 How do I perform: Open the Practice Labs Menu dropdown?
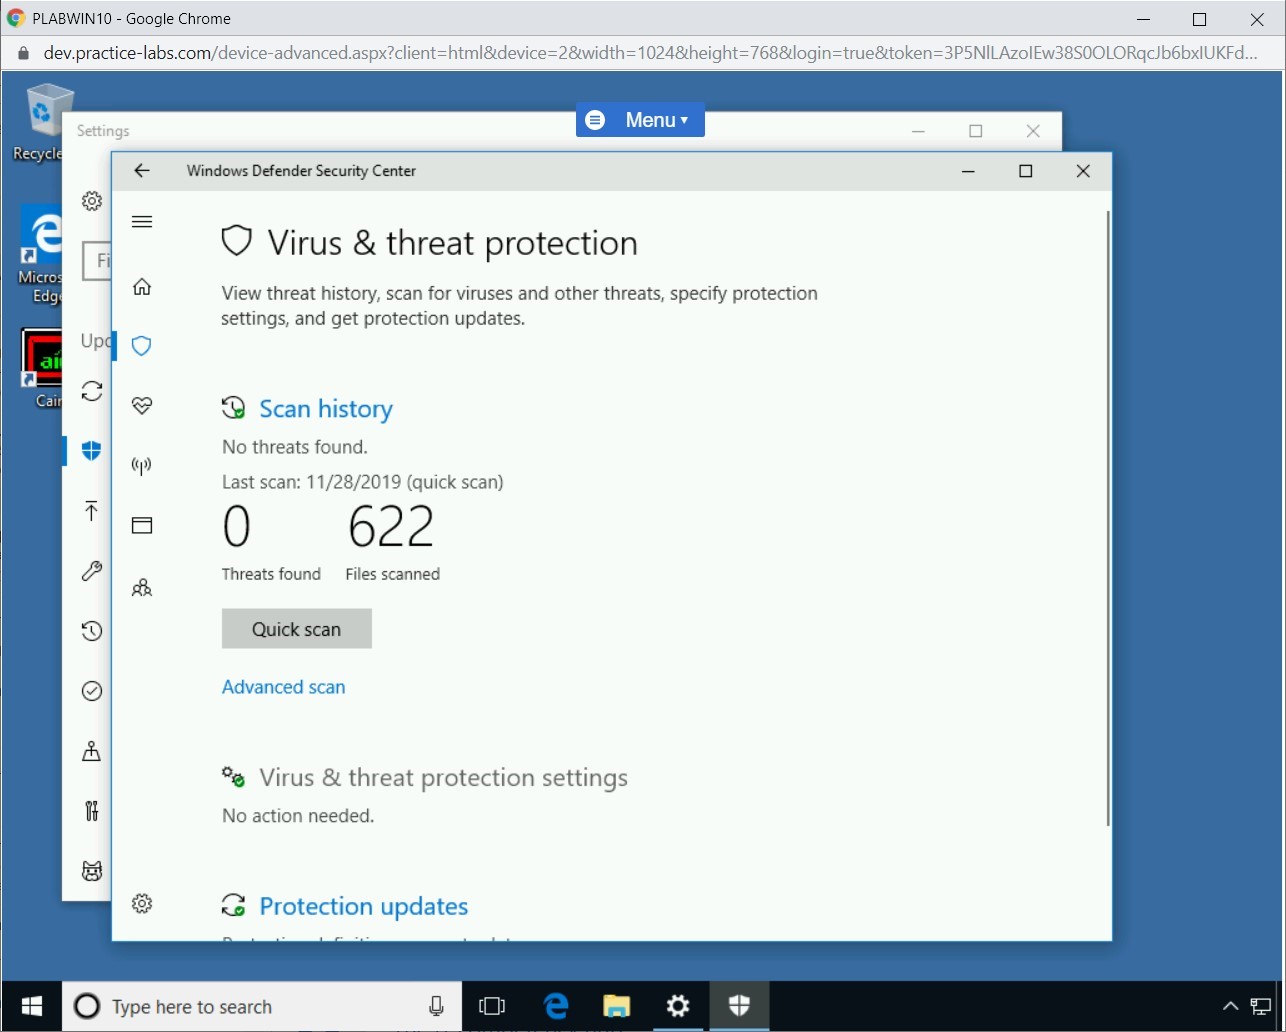click(x=640, y=120)
